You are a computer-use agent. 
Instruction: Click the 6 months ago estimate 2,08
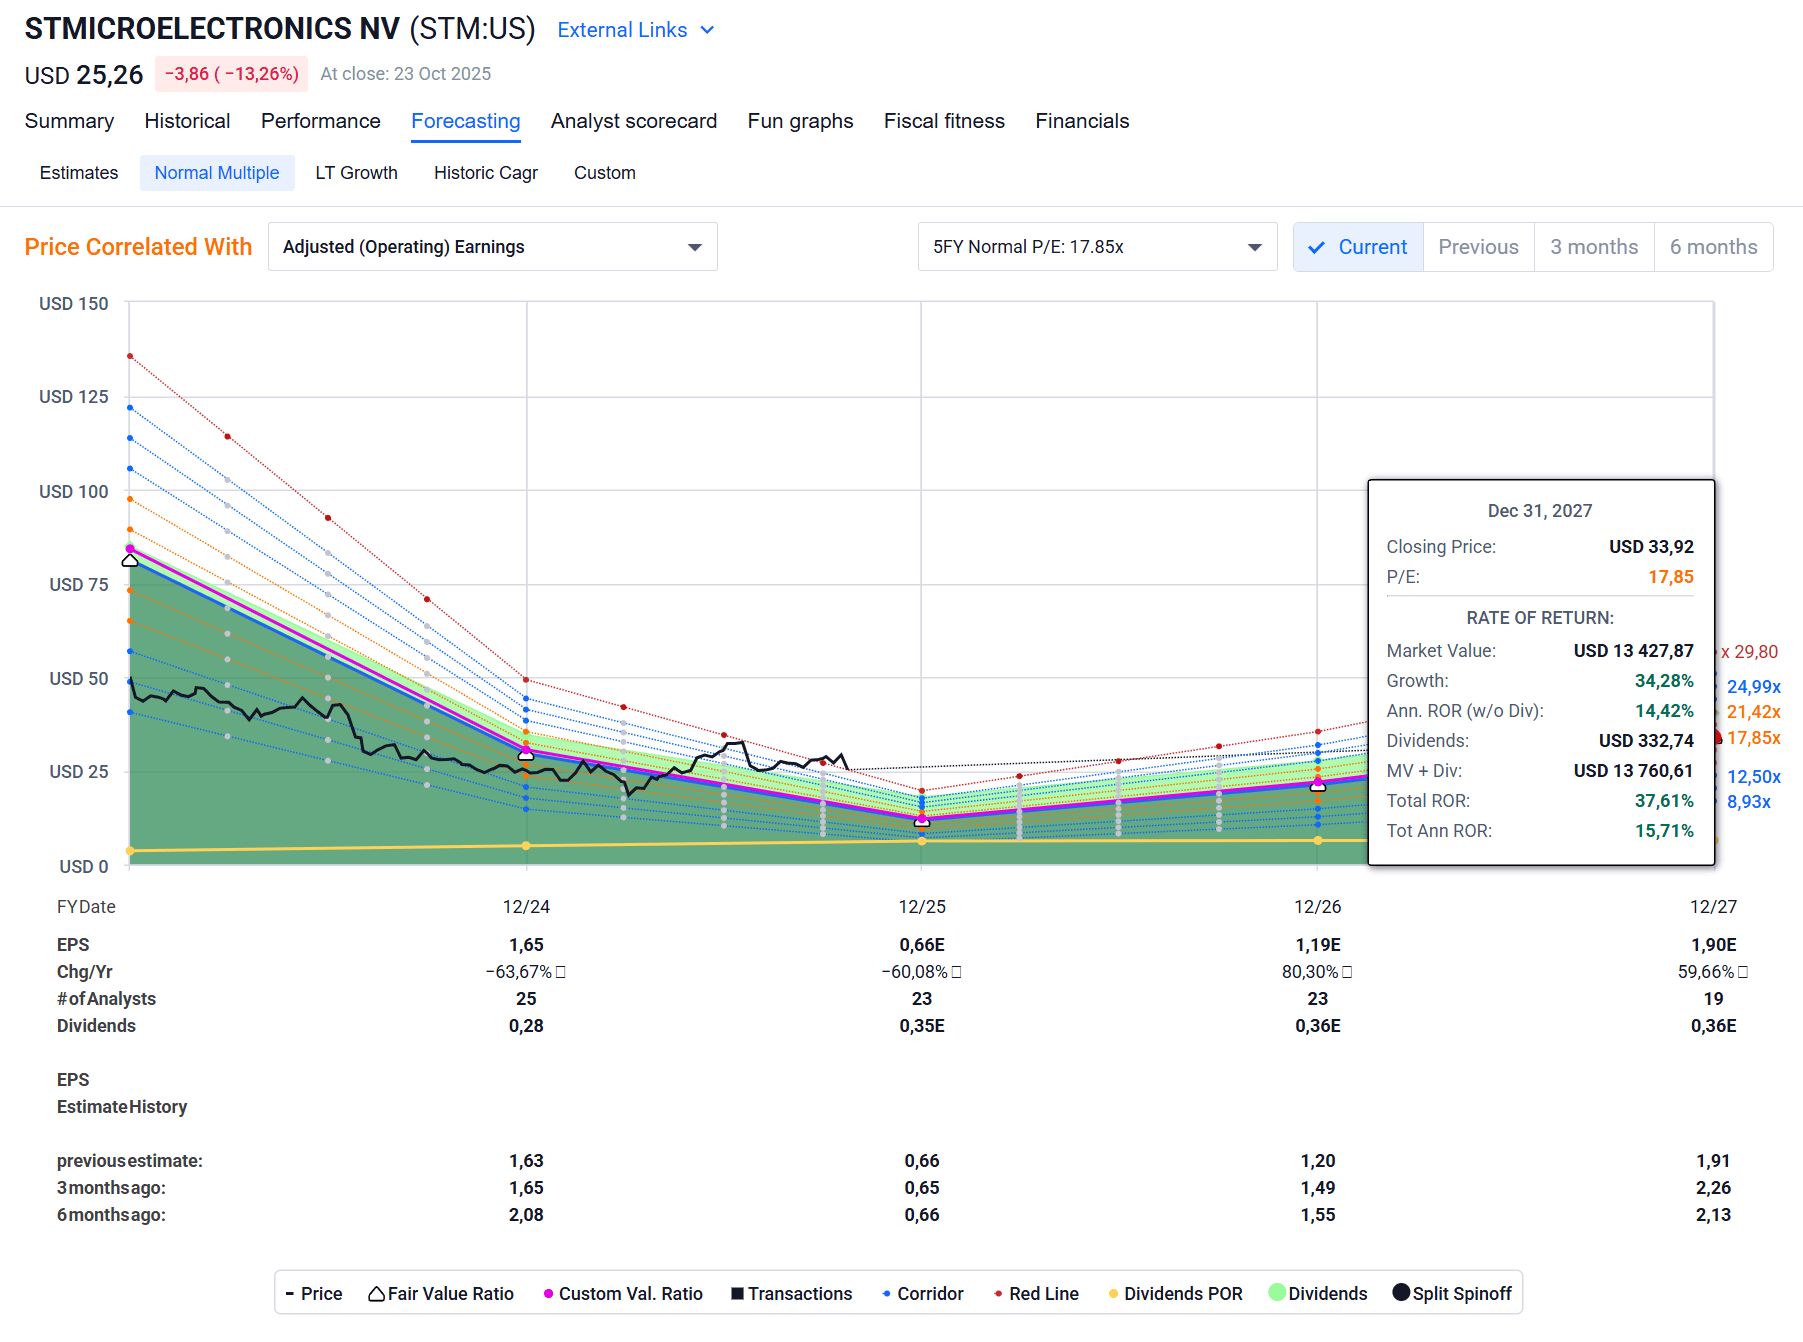point(526,1215)
